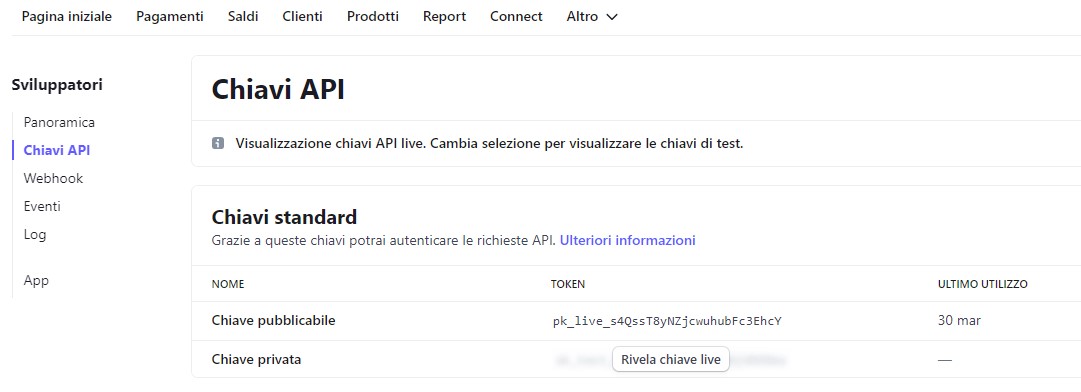This screenshot has height=392, width=1081.
Task: Select Panoramica in the developer sidebar
Action: point(59,123)
